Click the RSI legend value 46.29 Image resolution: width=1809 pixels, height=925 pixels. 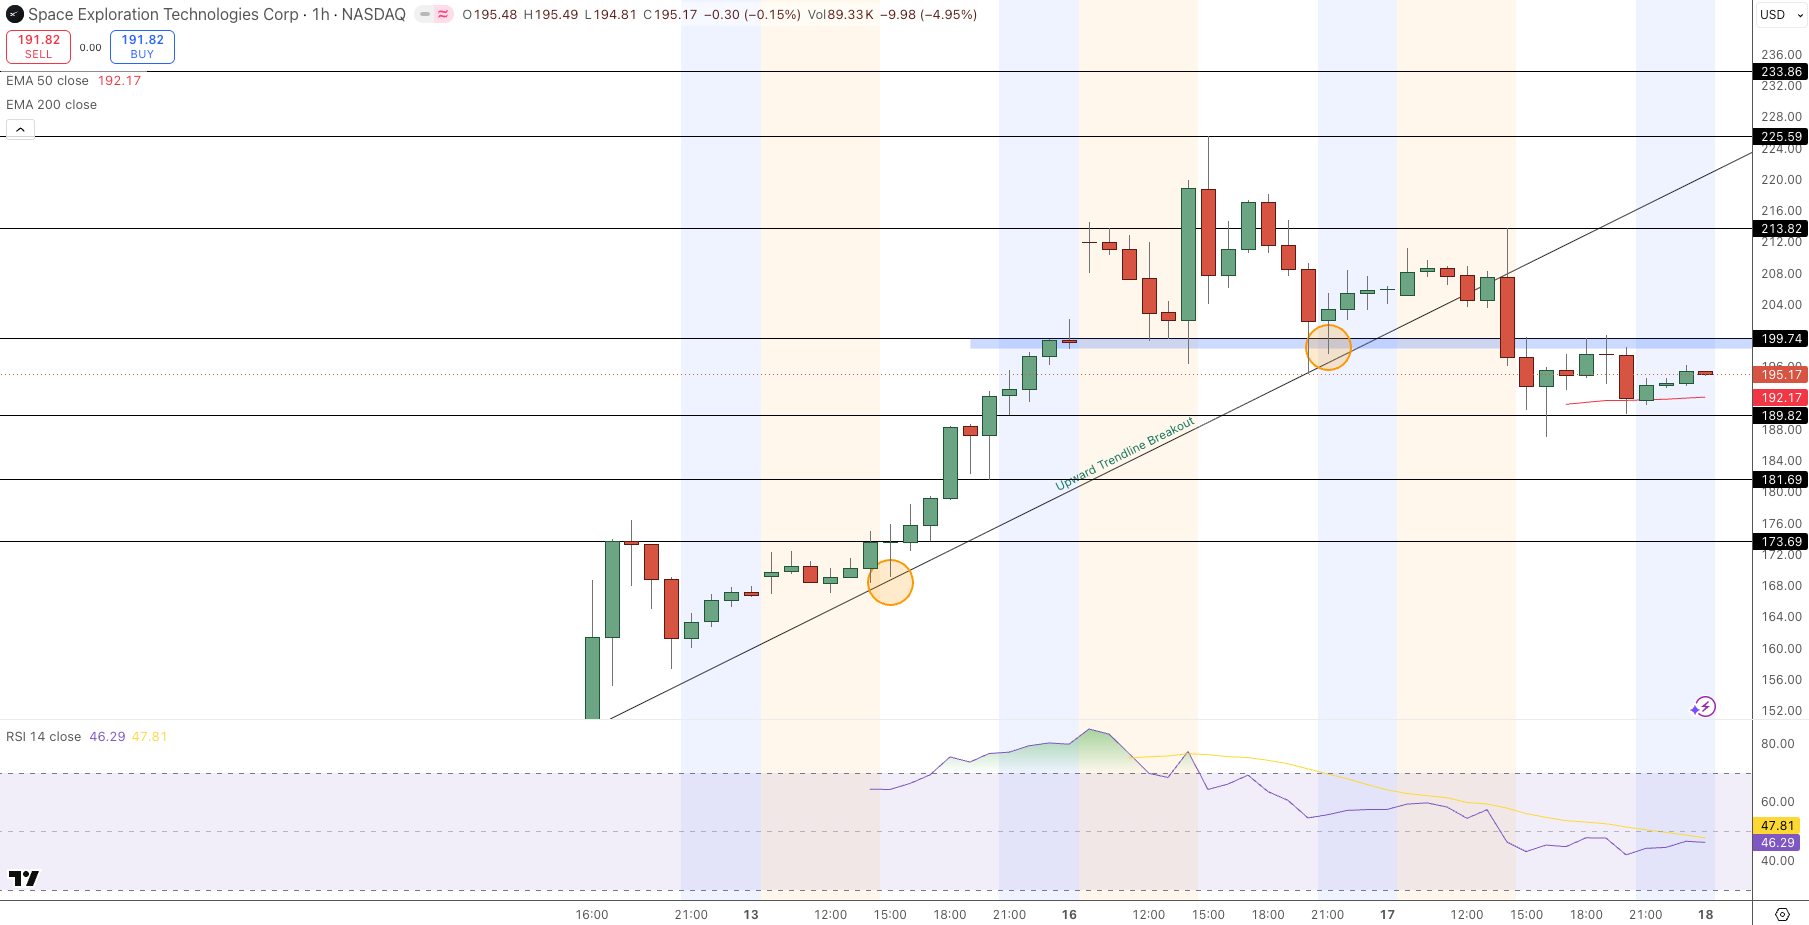pyautogui.click(x=107, y=737)
